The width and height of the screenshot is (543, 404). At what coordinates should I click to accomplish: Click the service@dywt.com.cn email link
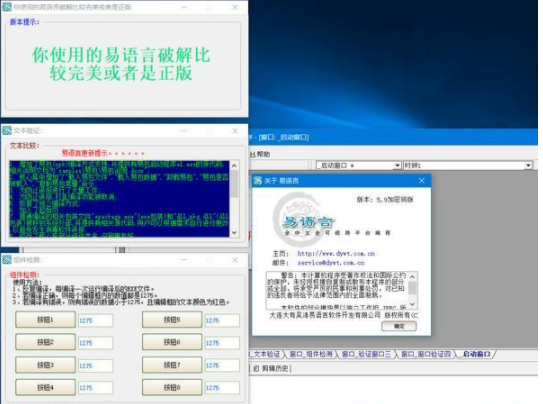click(331, 263)
